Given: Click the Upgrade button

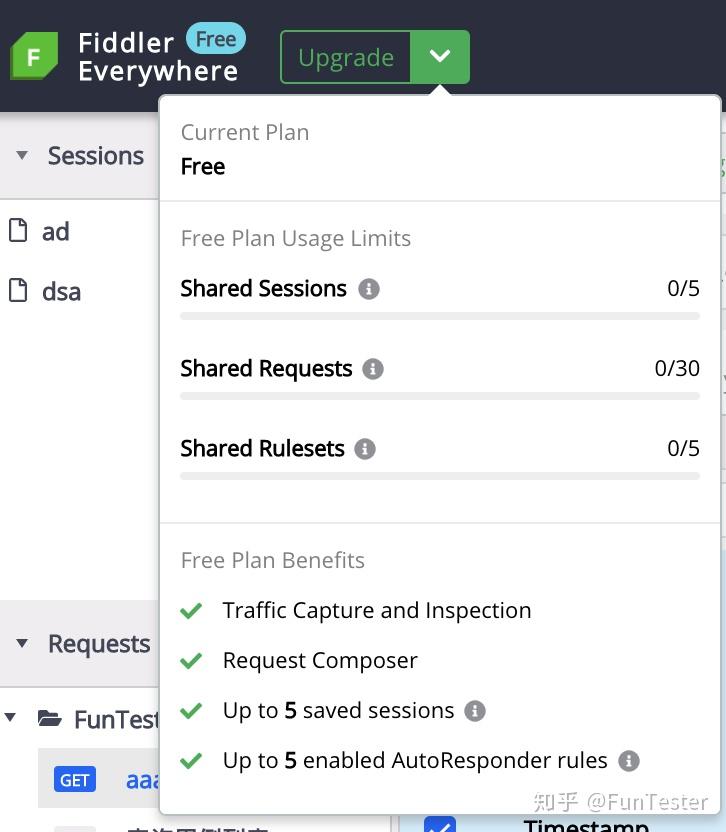Looking at the screenshot, I should click(346, 57).
